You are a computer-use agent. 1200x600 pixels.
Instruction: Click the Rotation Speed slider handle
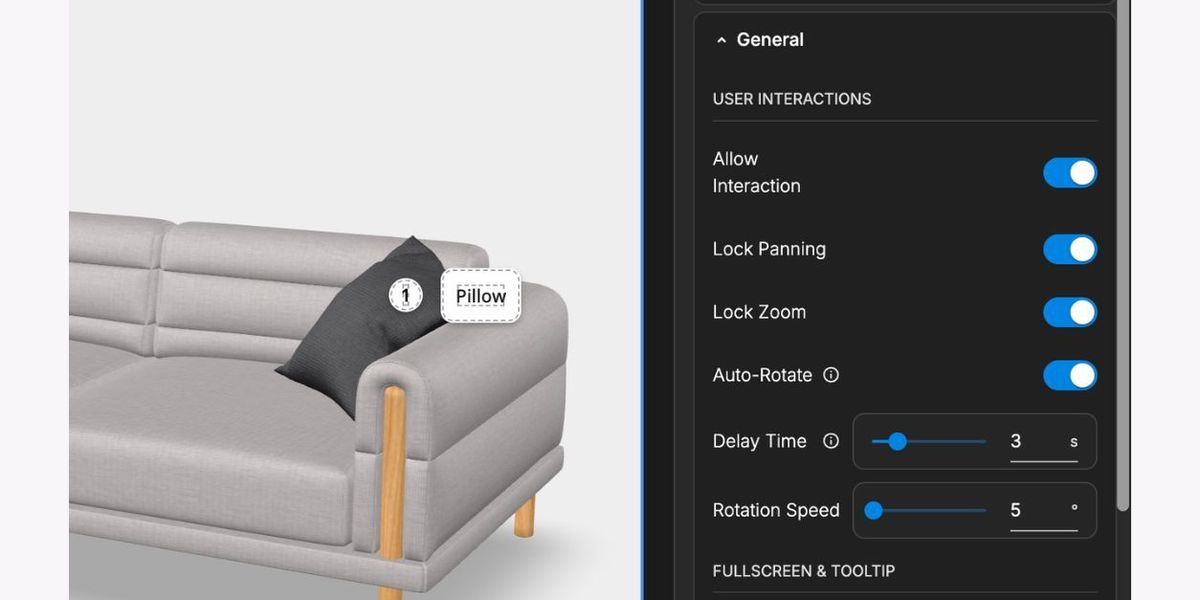click(874, 510)
